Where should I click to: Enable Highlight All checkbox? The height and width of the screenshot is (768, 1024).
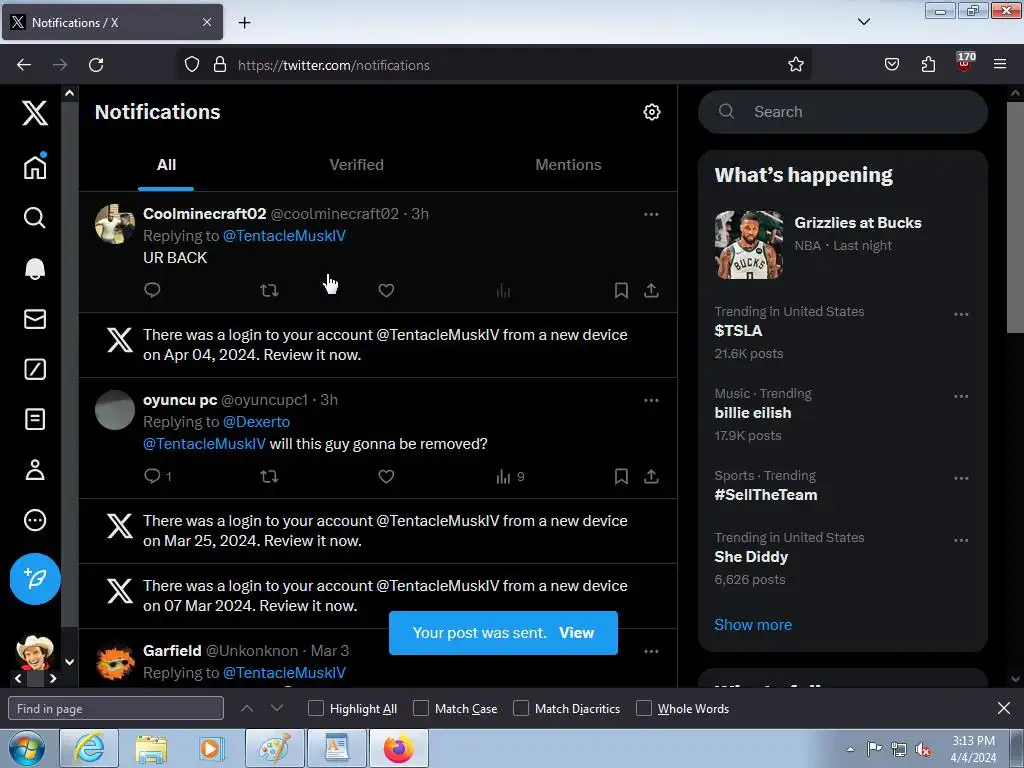pyautogui.click(x=315, y=709)
